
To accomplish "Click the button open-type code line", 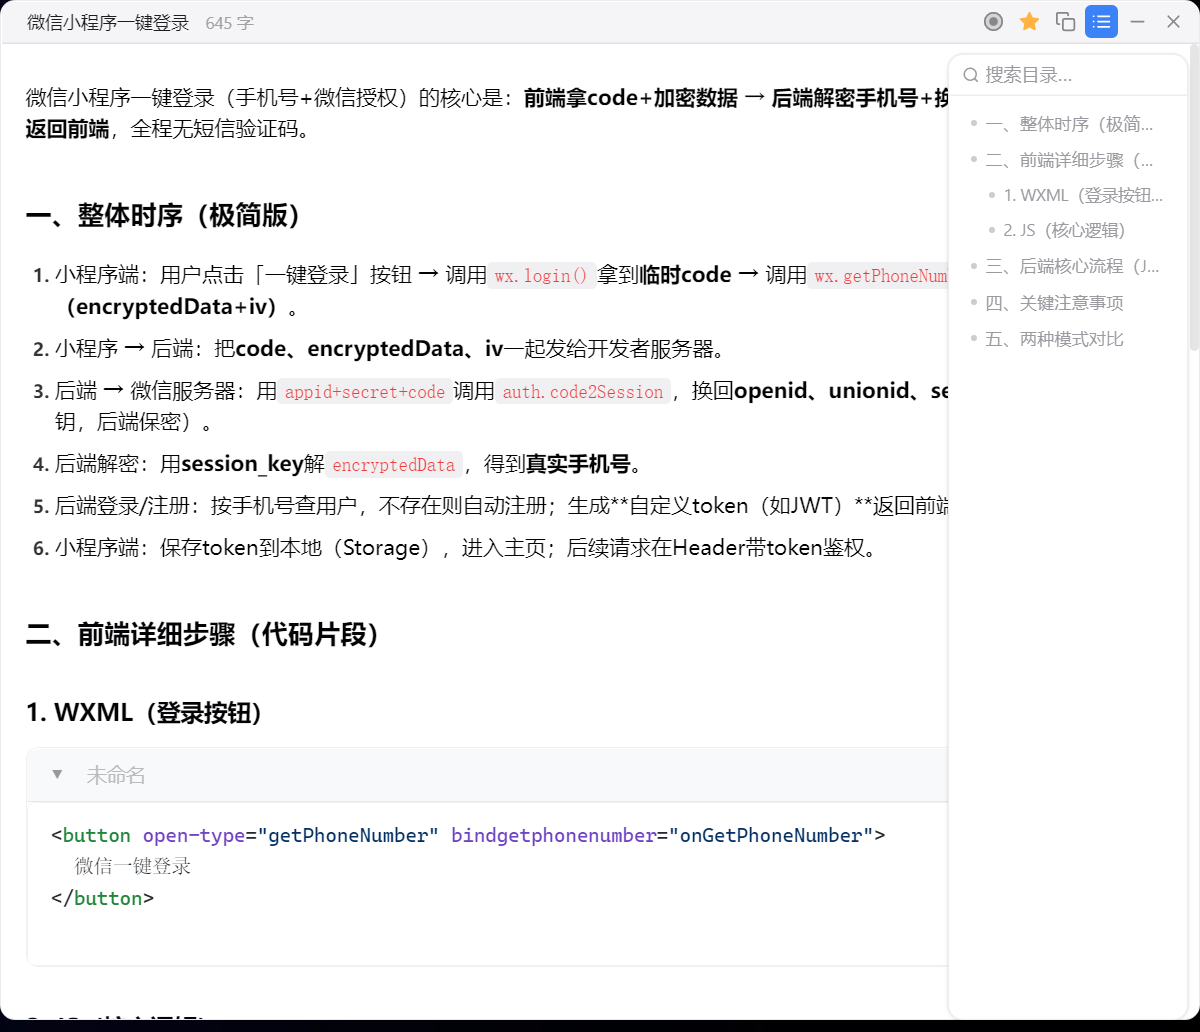I will point(468,835).
